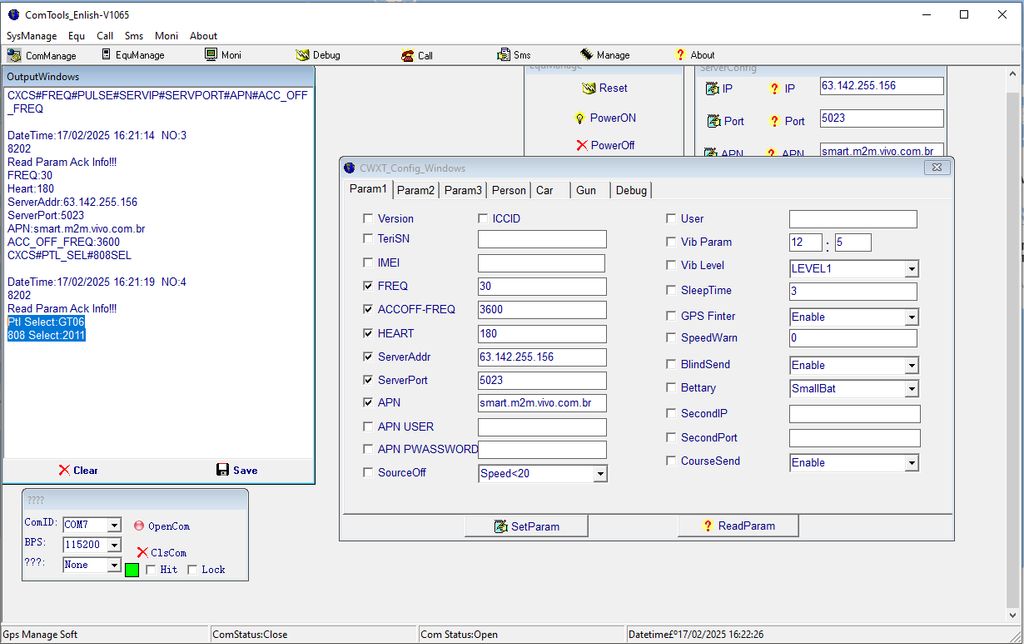Screen dimensions: 1024x644
Task: Uncheck the FREQ checkbox
Action: click(x=368, y=286)
